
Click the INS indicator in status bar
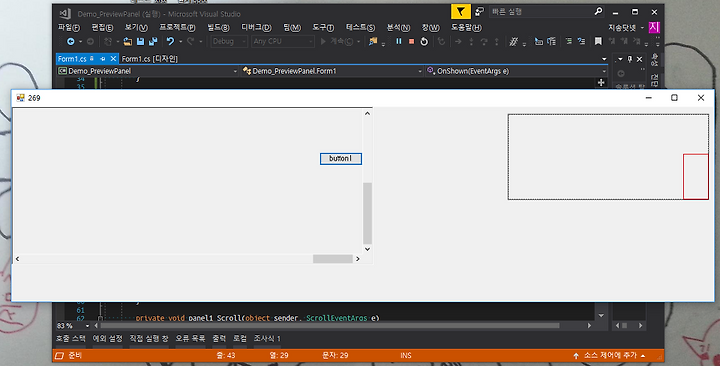(x=405, y=355)
